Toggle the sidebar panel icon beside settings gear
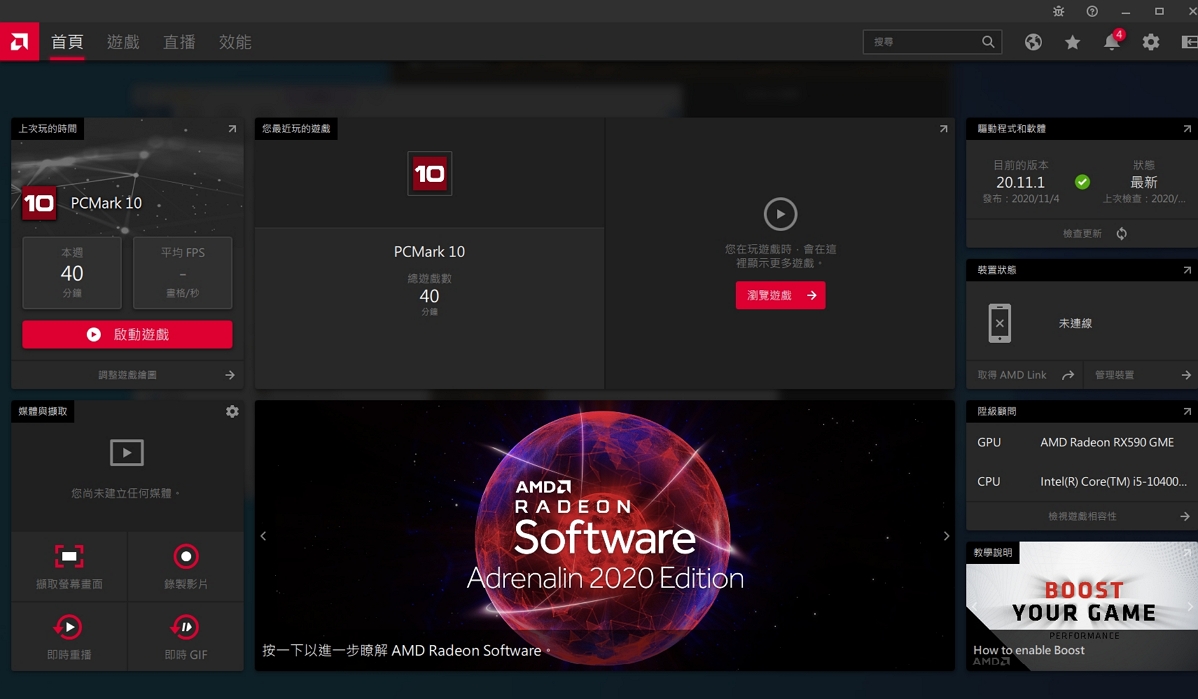Viewport: 1198px width, 699px height. (1190, 42)
